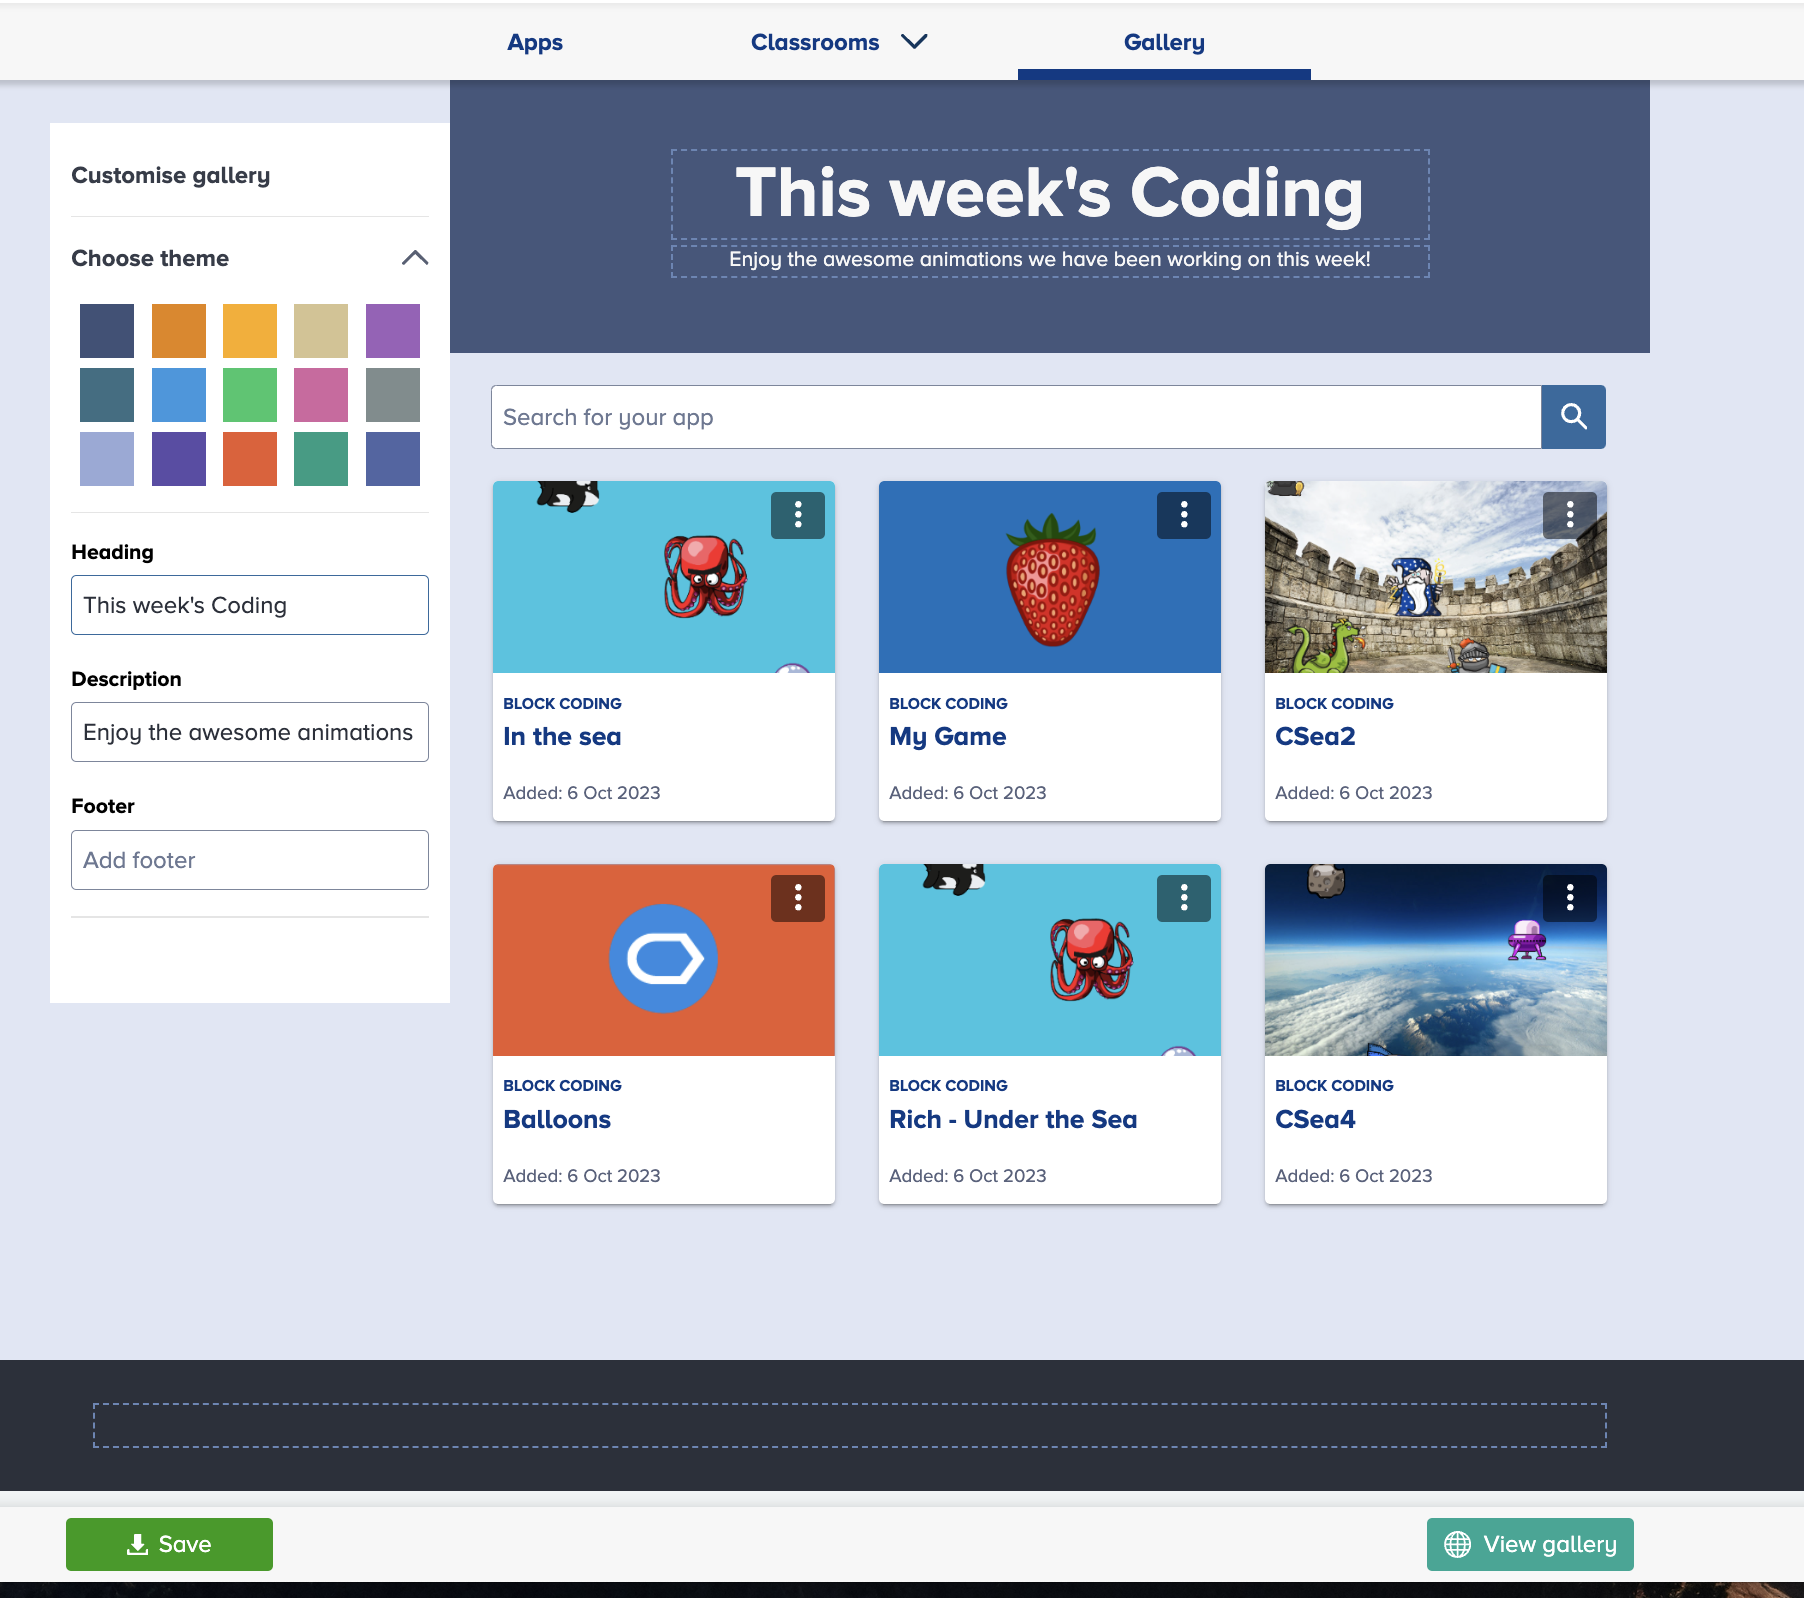This screenshot has height=1598, width=1804.
Task: Switch to the Apps tab
Action: pos(535,42)
